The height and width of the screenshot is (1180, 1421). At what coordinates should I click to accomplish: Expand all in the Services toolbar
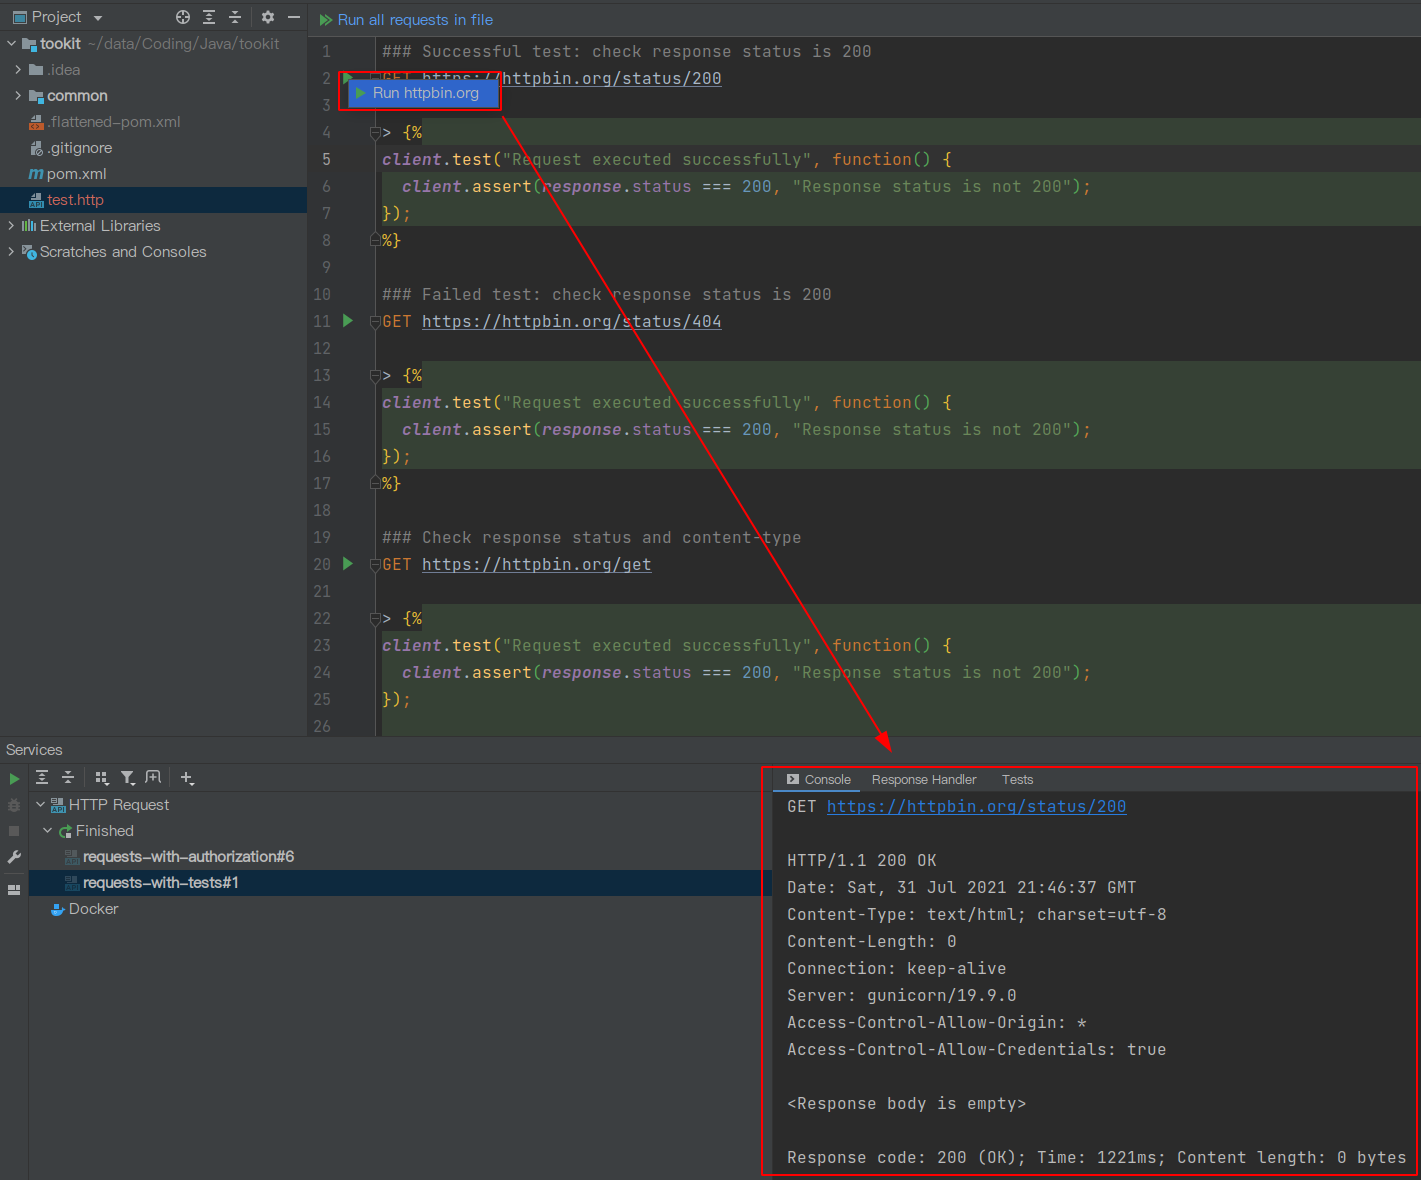[42, 778]
